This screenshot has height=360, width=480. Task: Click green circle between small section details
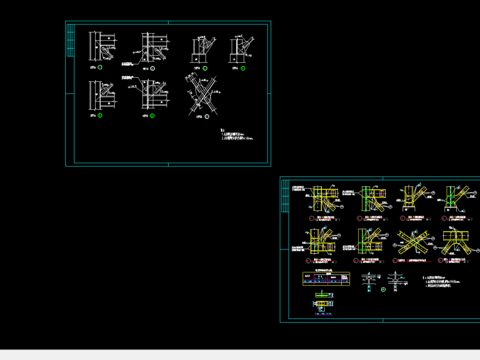[x=383, y=289]
